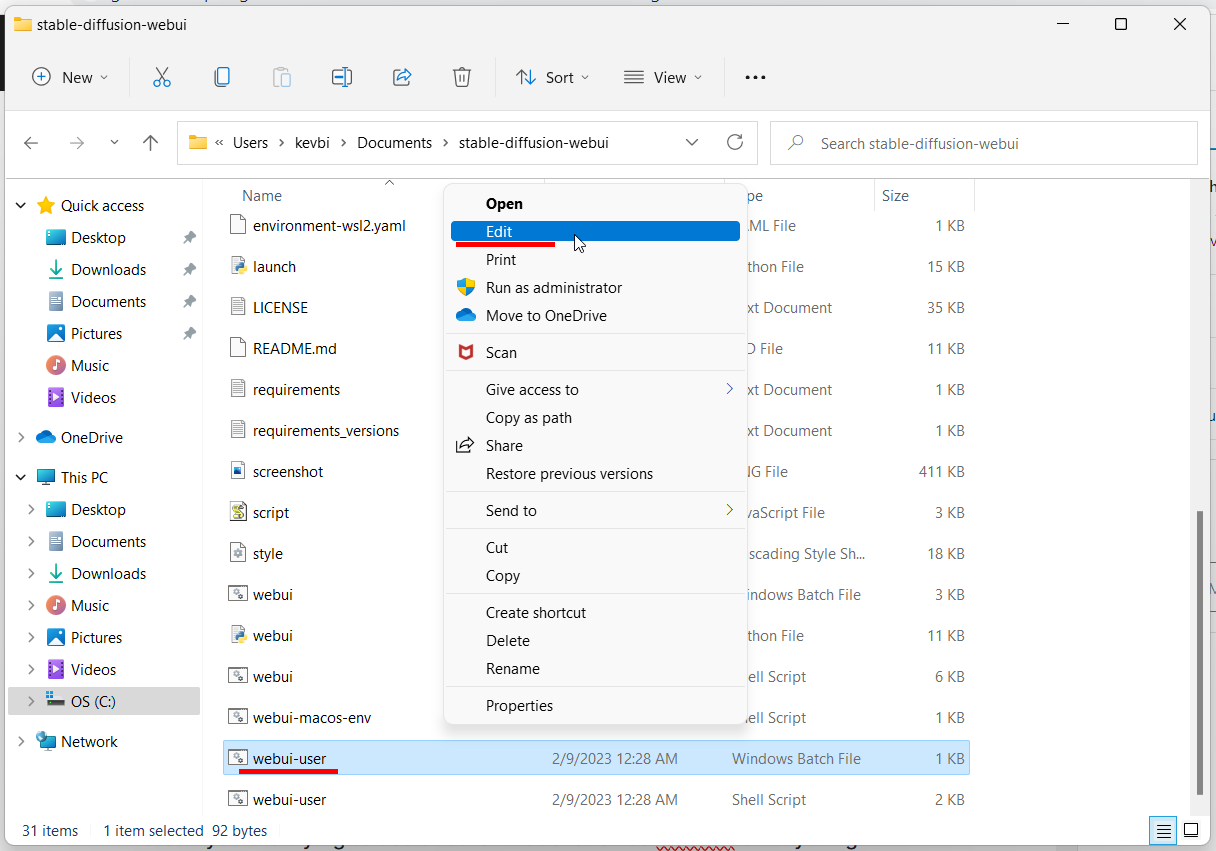The image size is (1216, 851).
Task: Delete the file with the toolbar trash icon
Action: pos(461,77)
